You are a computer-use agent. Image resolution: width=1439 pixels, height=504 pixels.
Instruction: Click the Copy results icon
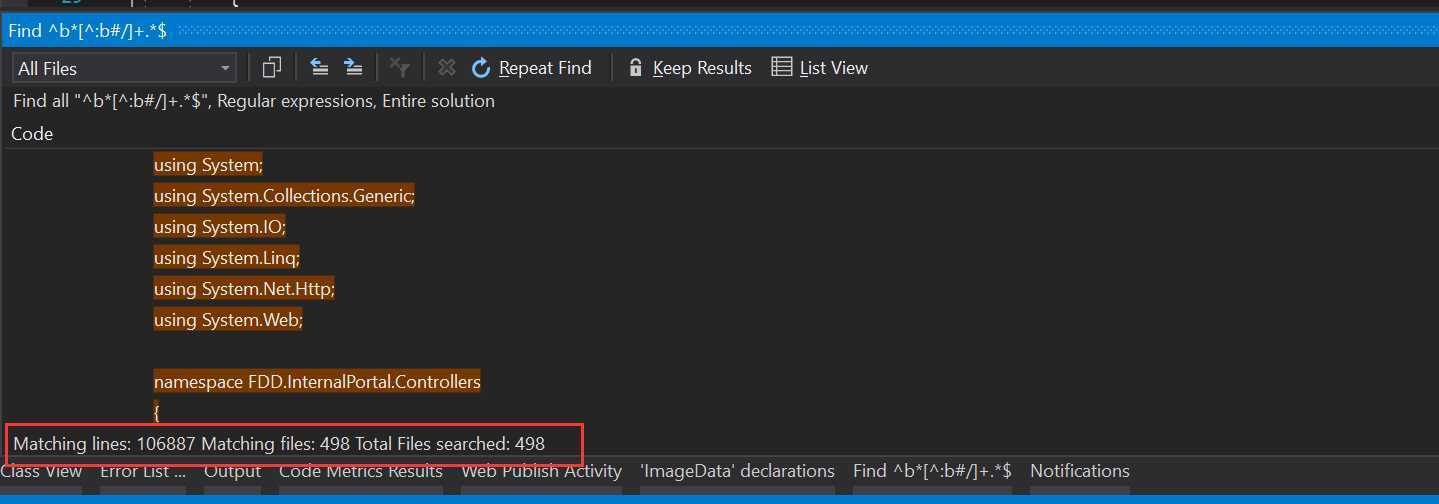click(271, 67)
